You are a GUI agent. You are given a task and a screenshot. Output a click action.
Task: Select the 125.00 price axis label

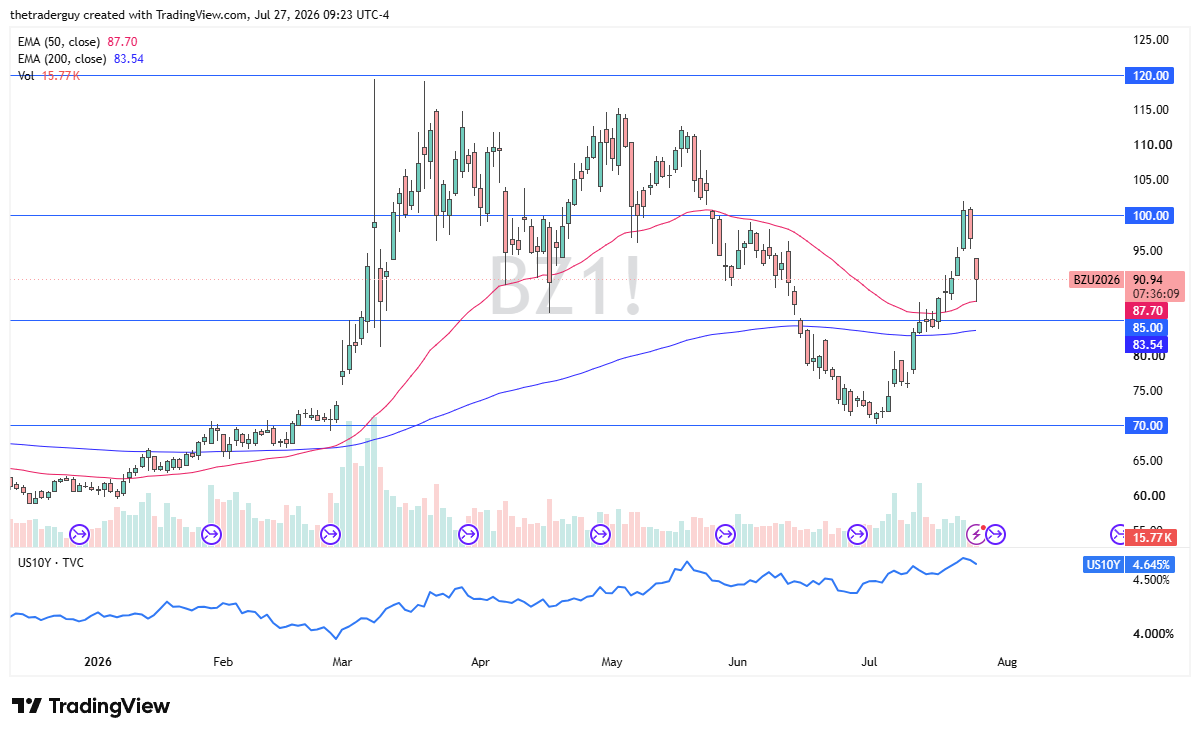(1150, 40)
